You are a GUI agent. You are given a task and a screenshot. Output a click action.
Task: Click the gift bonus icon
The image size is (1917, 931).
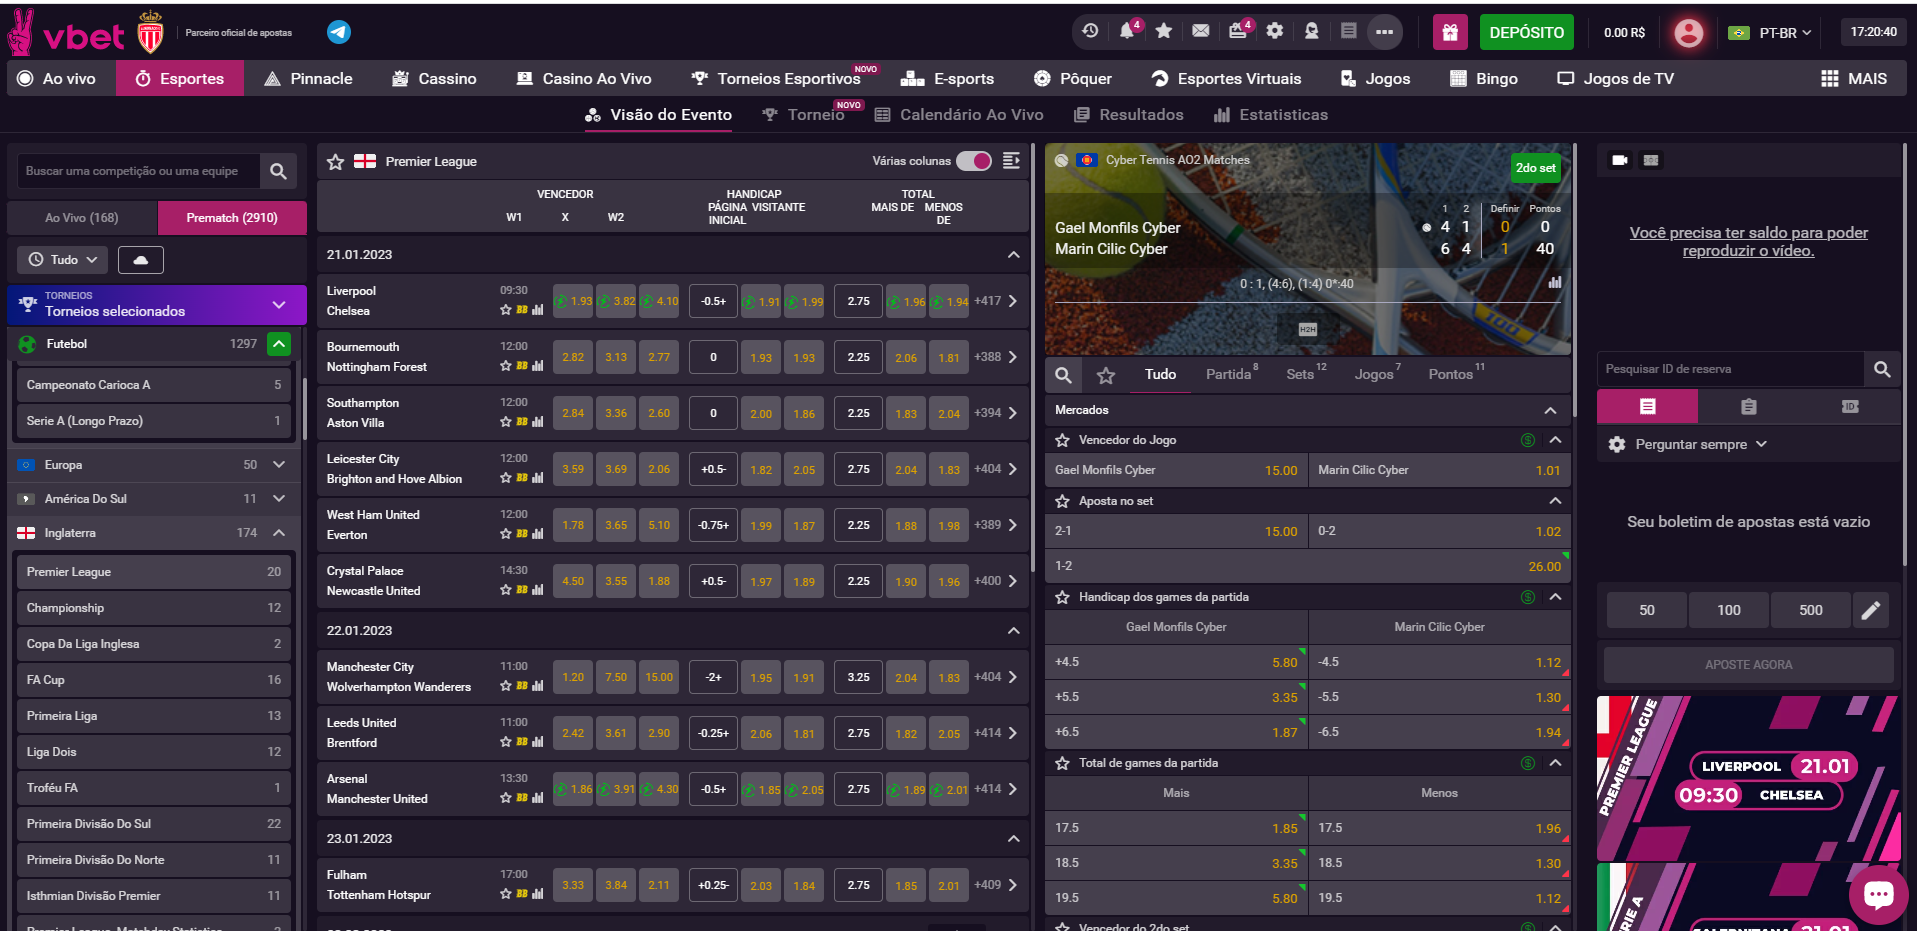(1449, 32)
